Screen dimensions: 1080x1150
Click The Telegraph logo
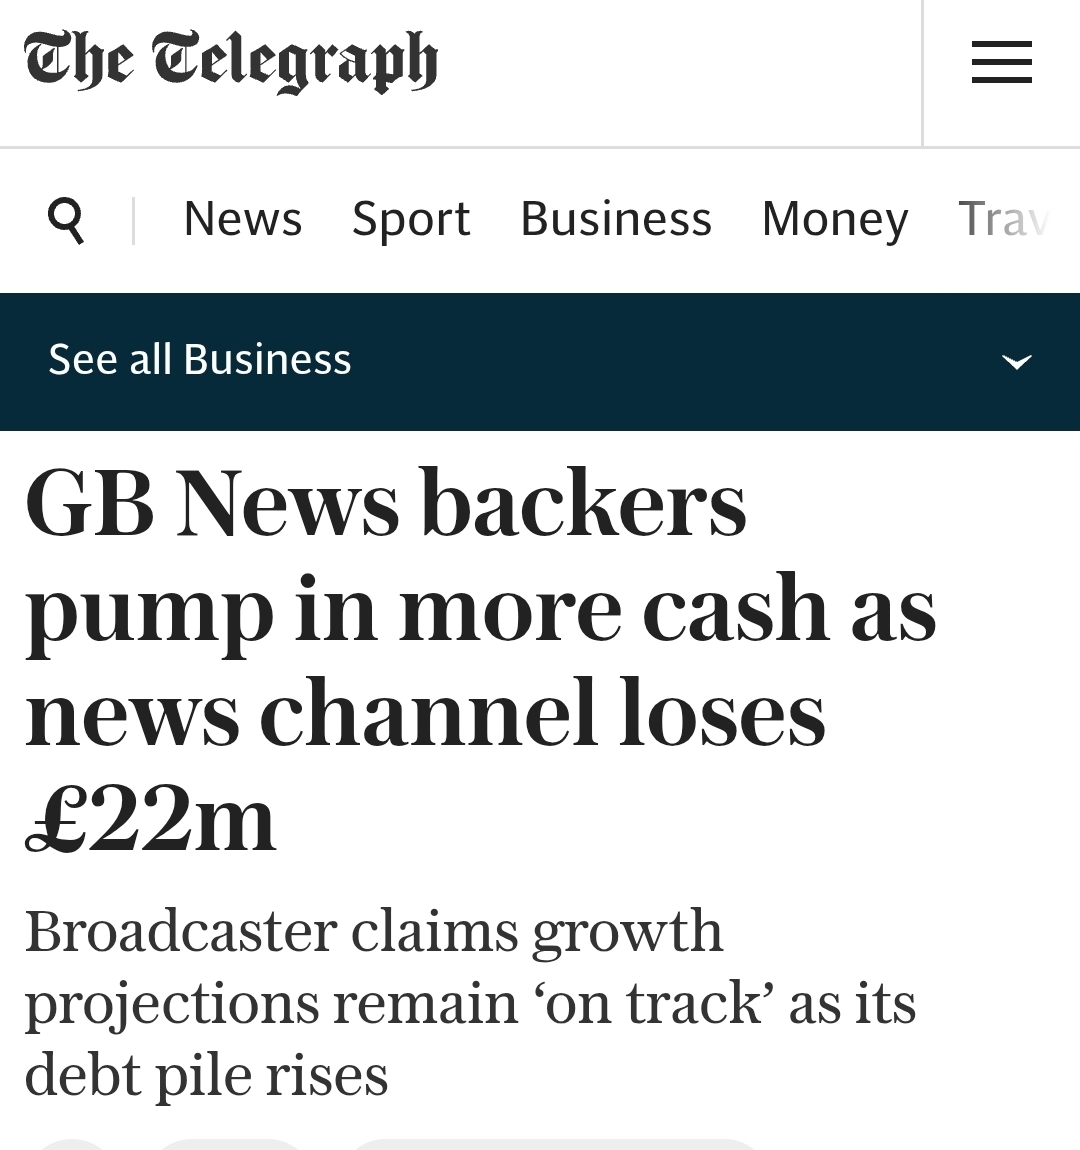[x=231, y=62]
